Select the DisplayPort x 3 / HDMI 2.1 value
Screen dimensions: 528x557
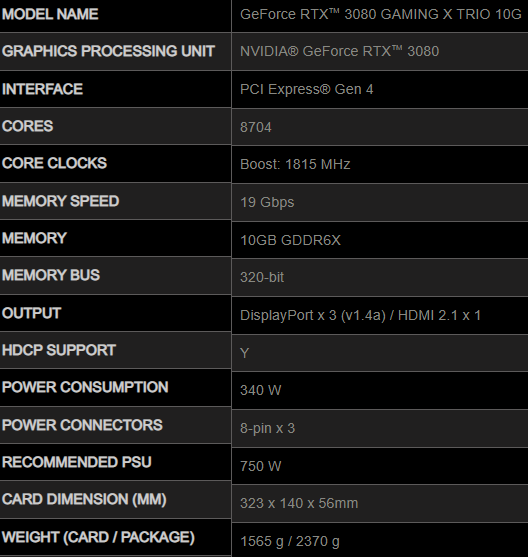coord(360,315)
